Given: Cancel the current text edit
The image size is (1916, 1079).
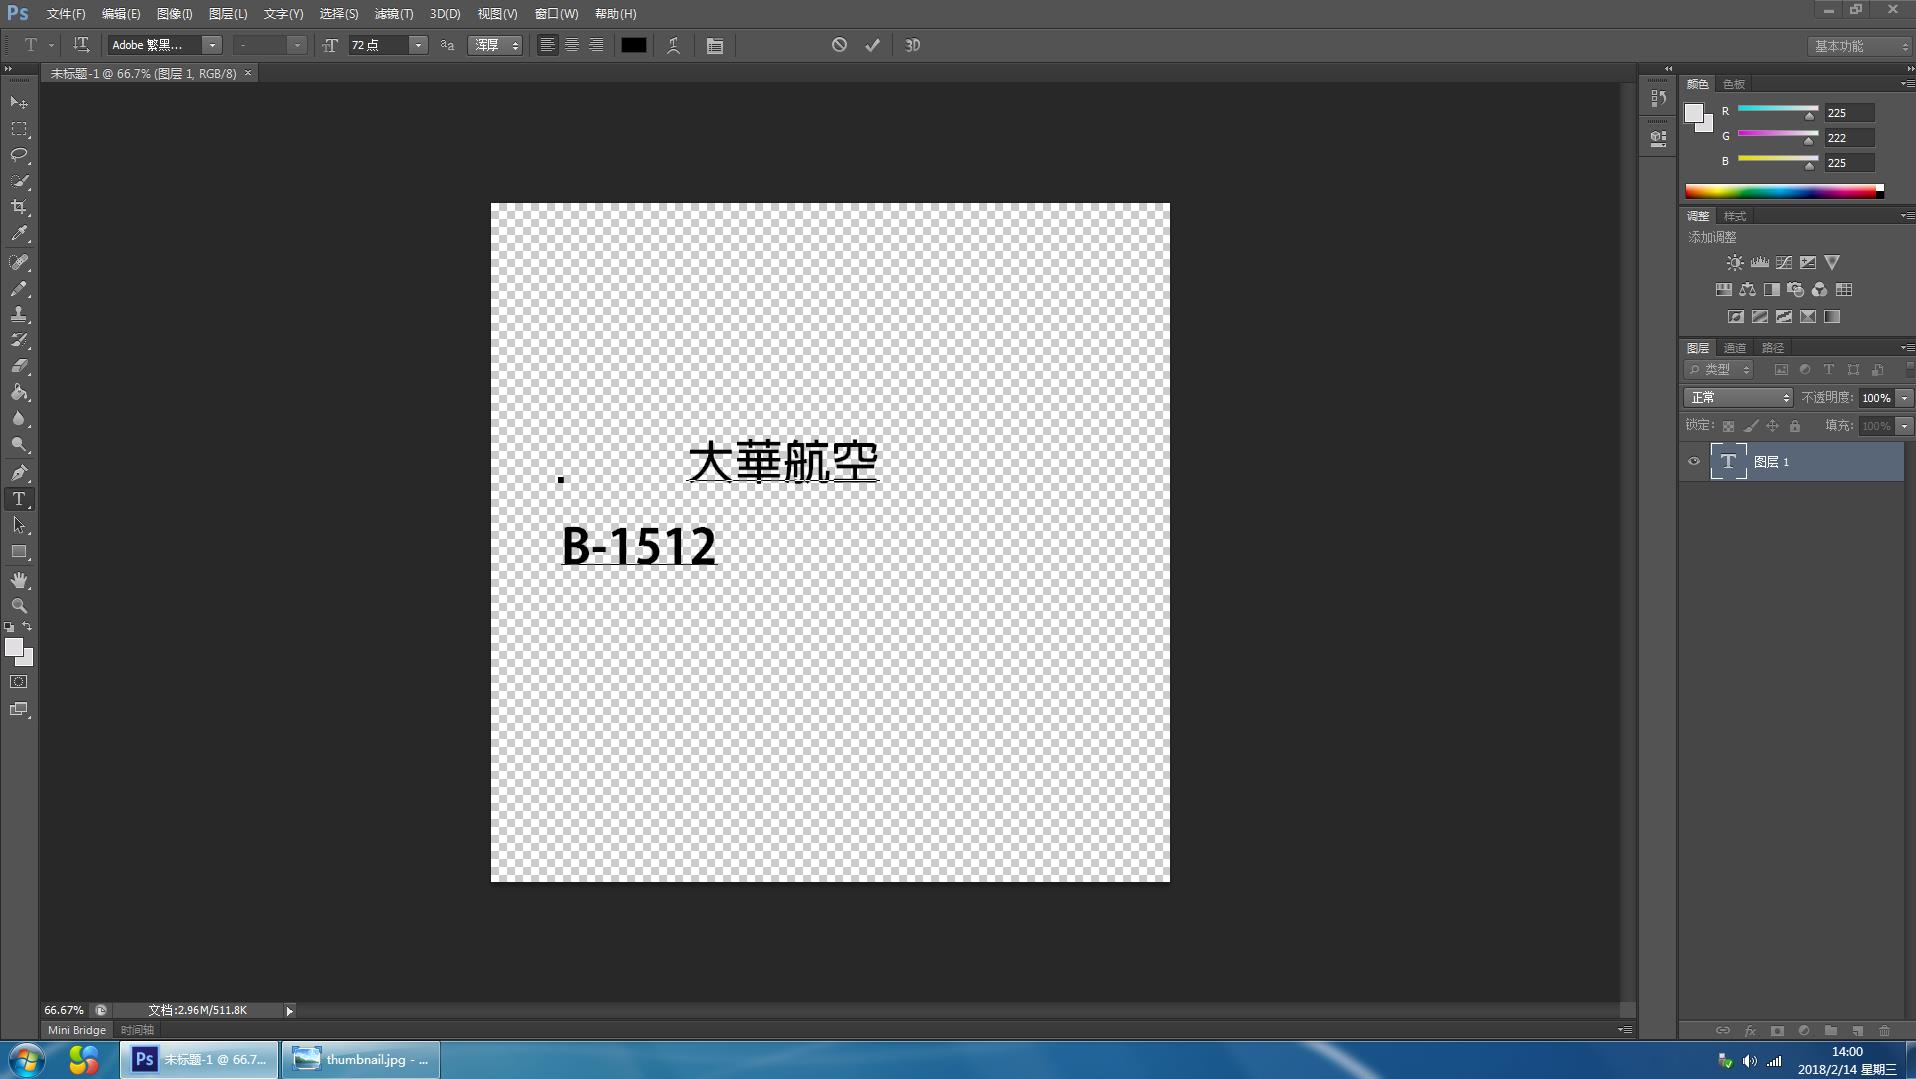Looking at the screenshot, I should click(x=839, y=45).
